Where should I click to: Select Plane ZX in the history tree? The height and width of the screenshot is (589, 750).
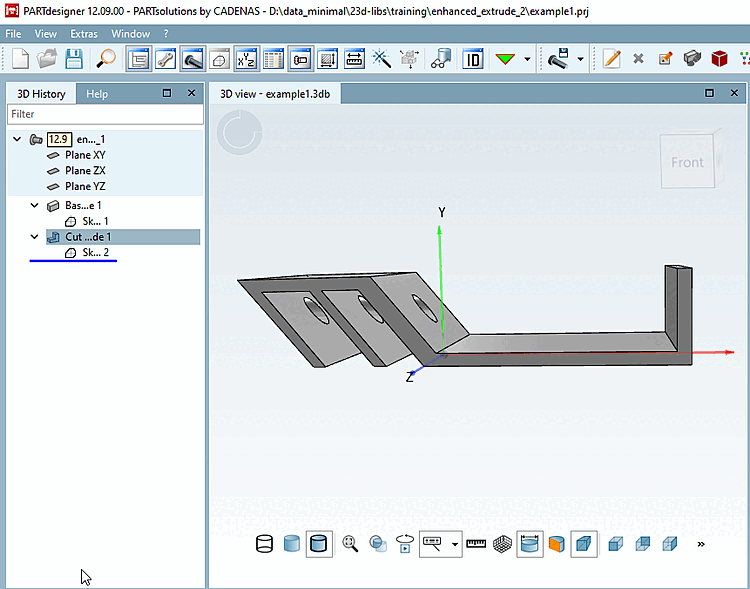[85, 171]
